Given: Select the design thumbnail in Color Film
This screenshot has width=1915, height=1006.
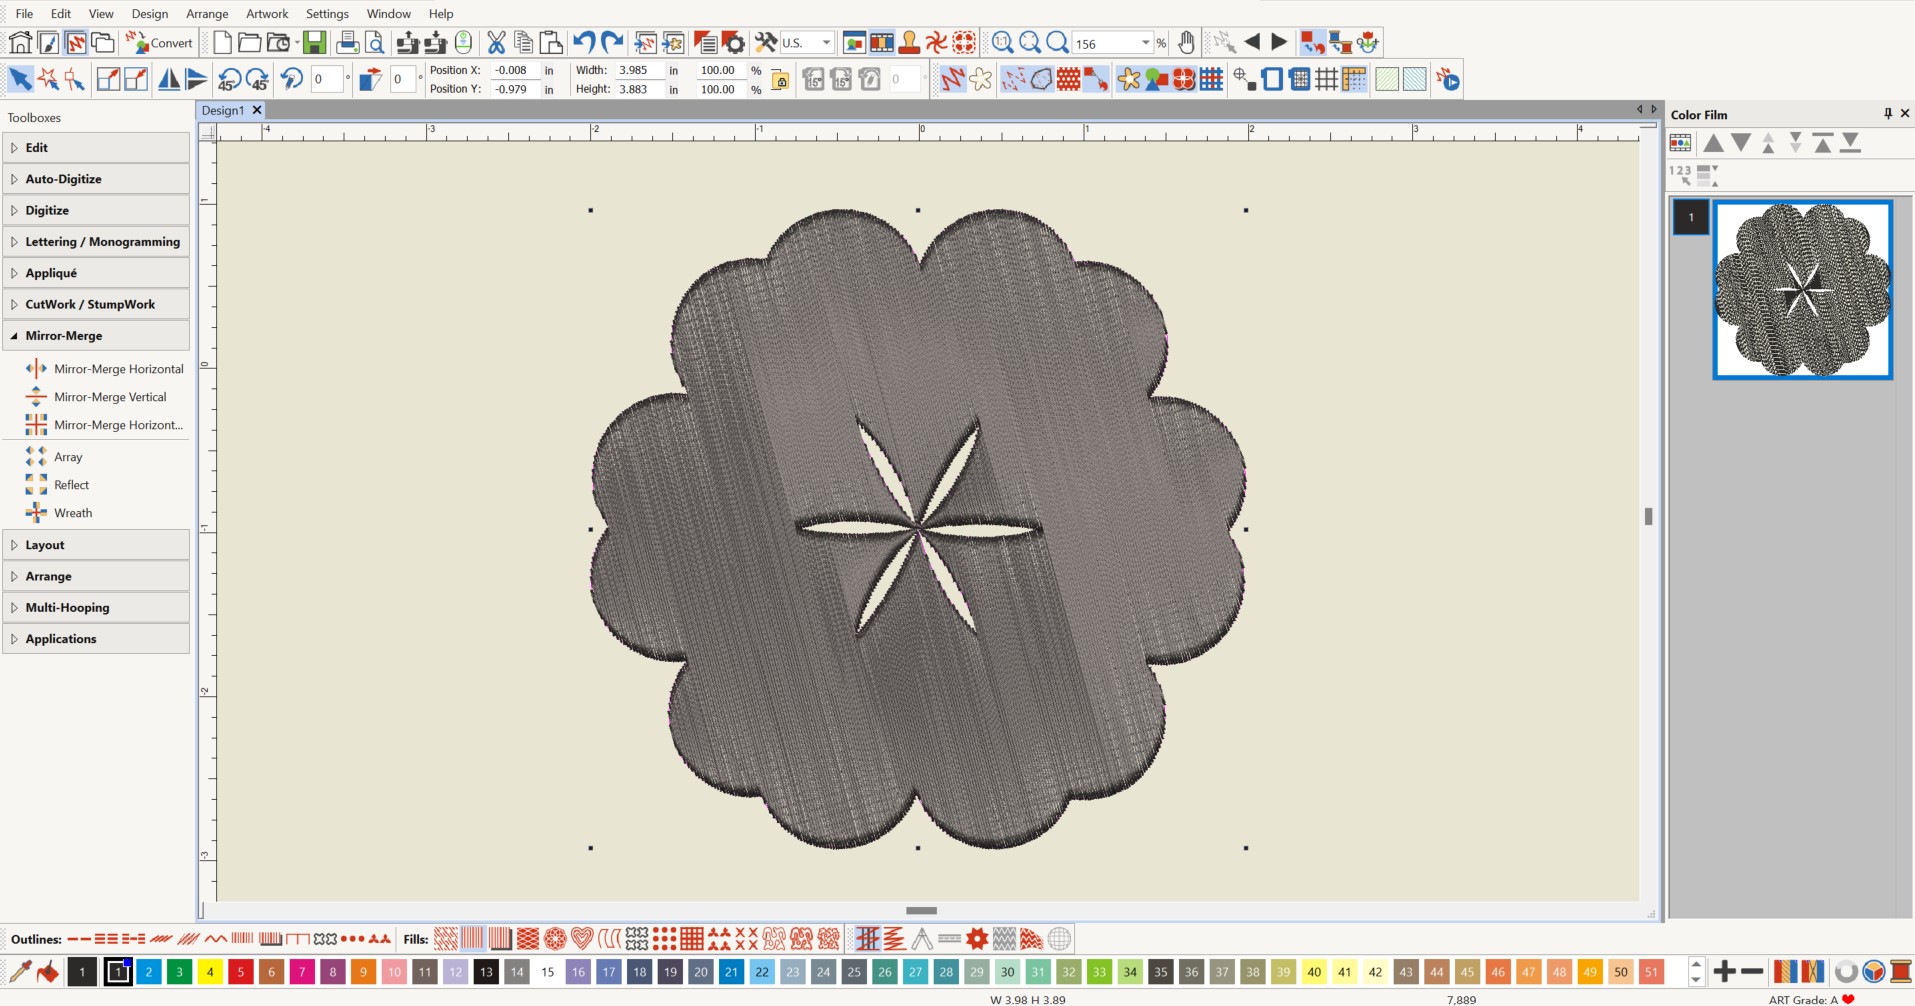Looking at the screenshot, I should pyautogui.click(x=1803, y=290).
